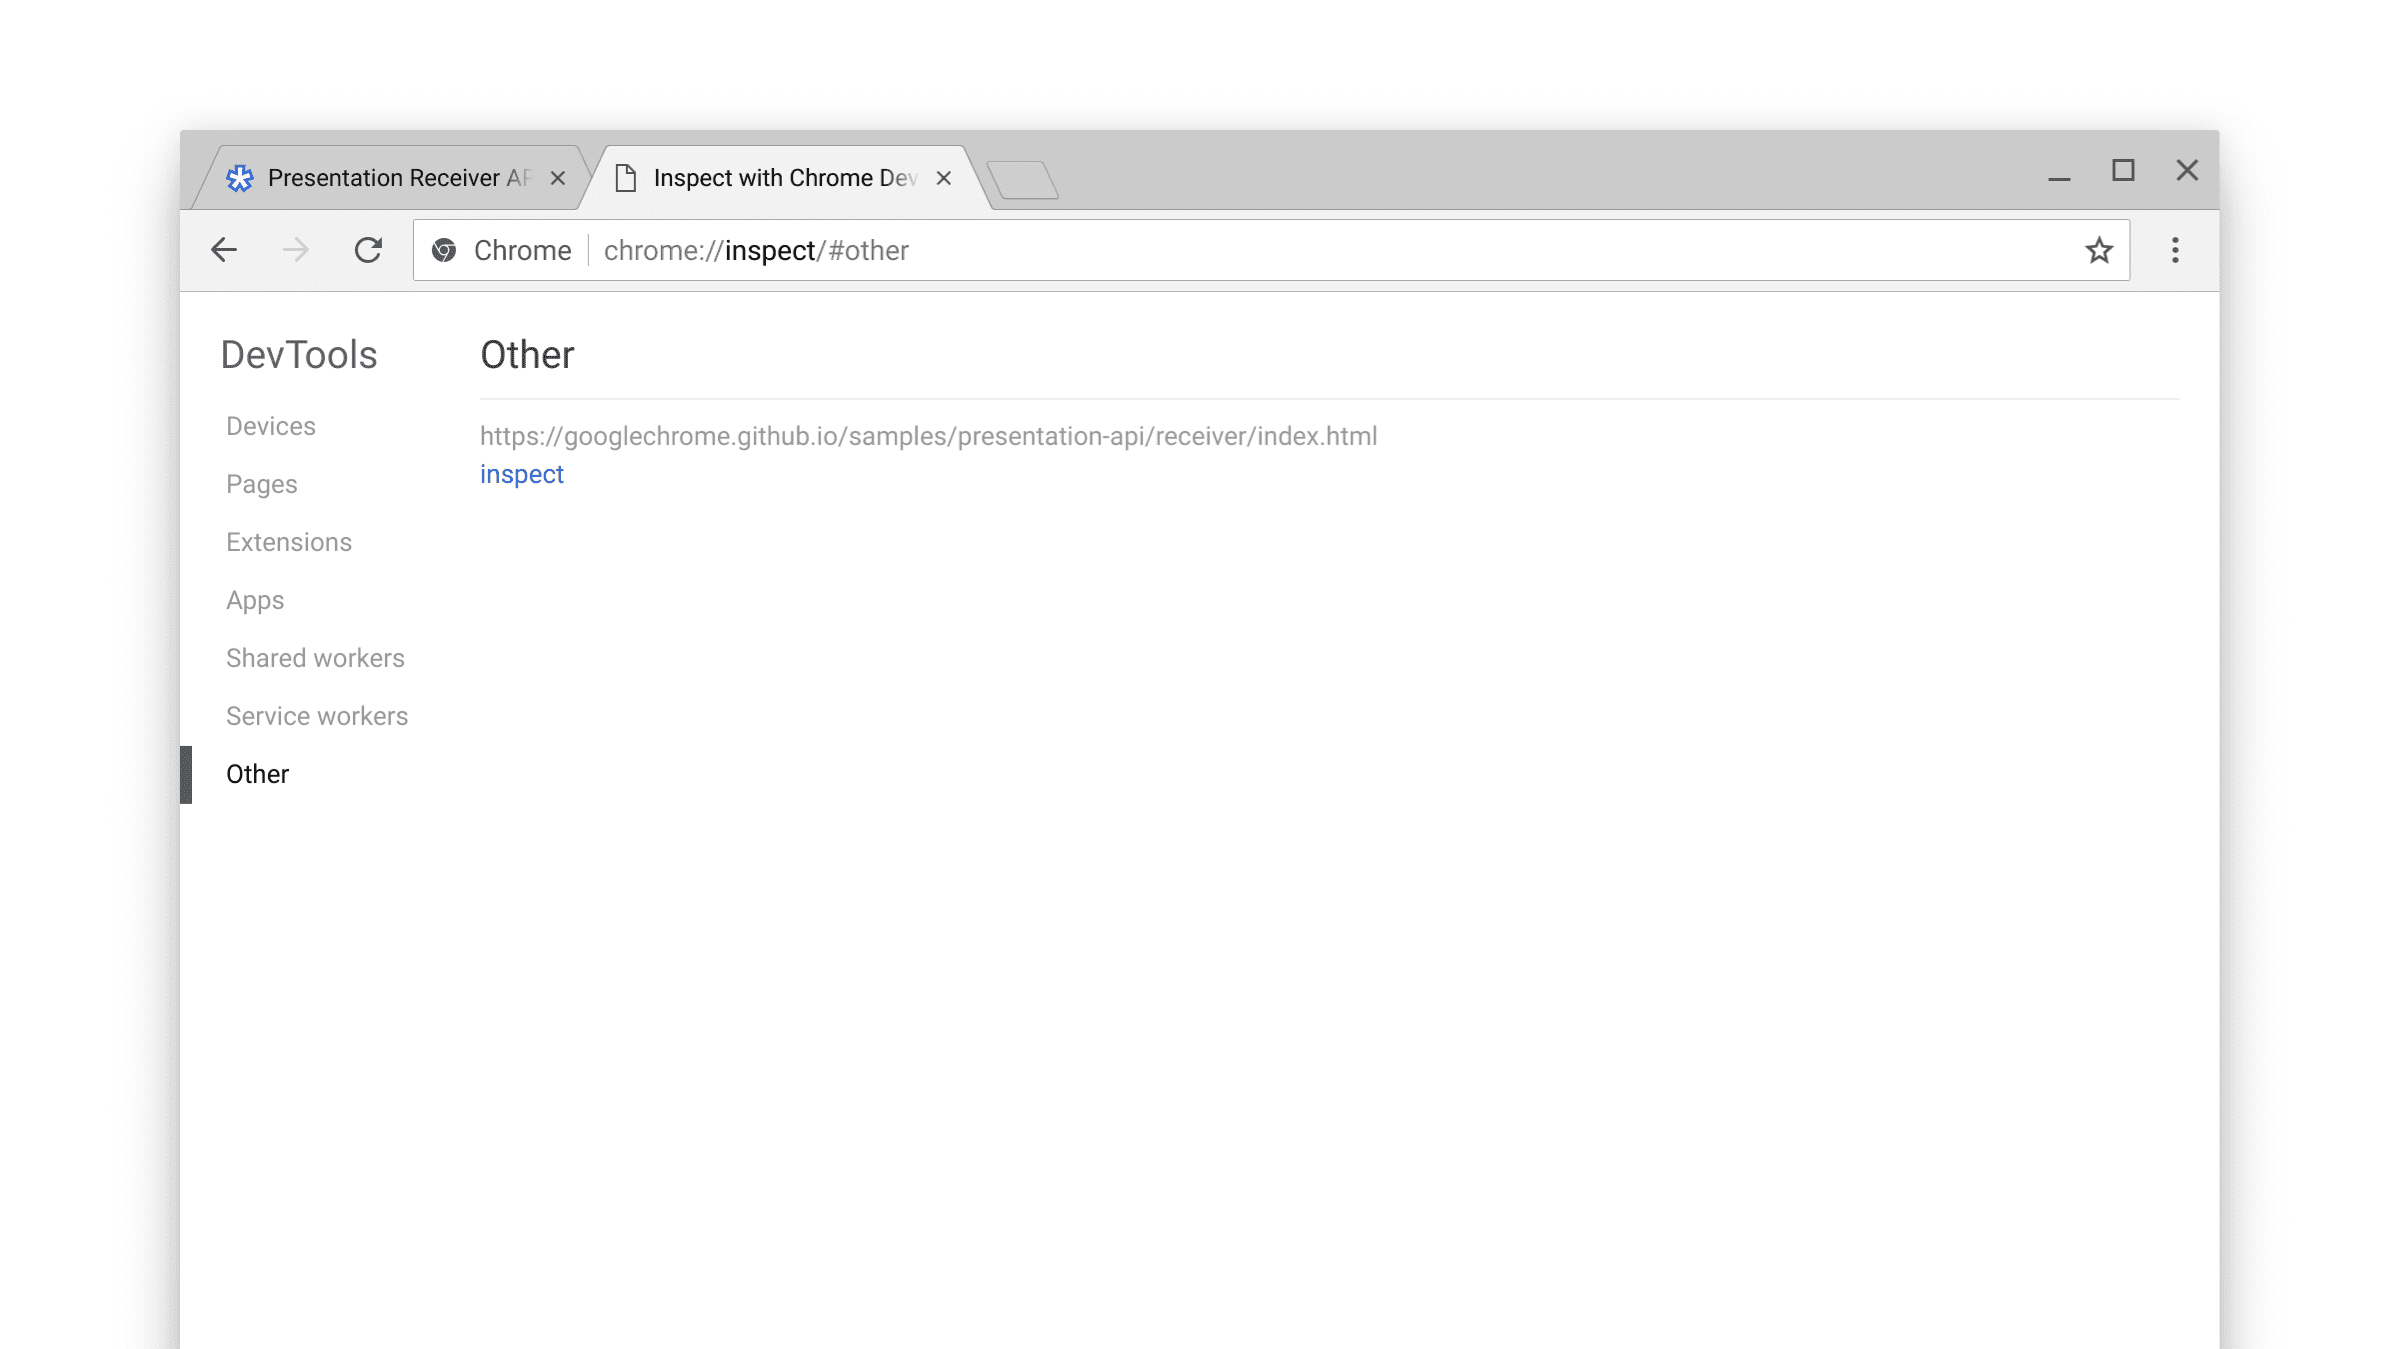Screen dimensions: 2398x1349
Task: Click the page reload button
Action: click(369, 250)
